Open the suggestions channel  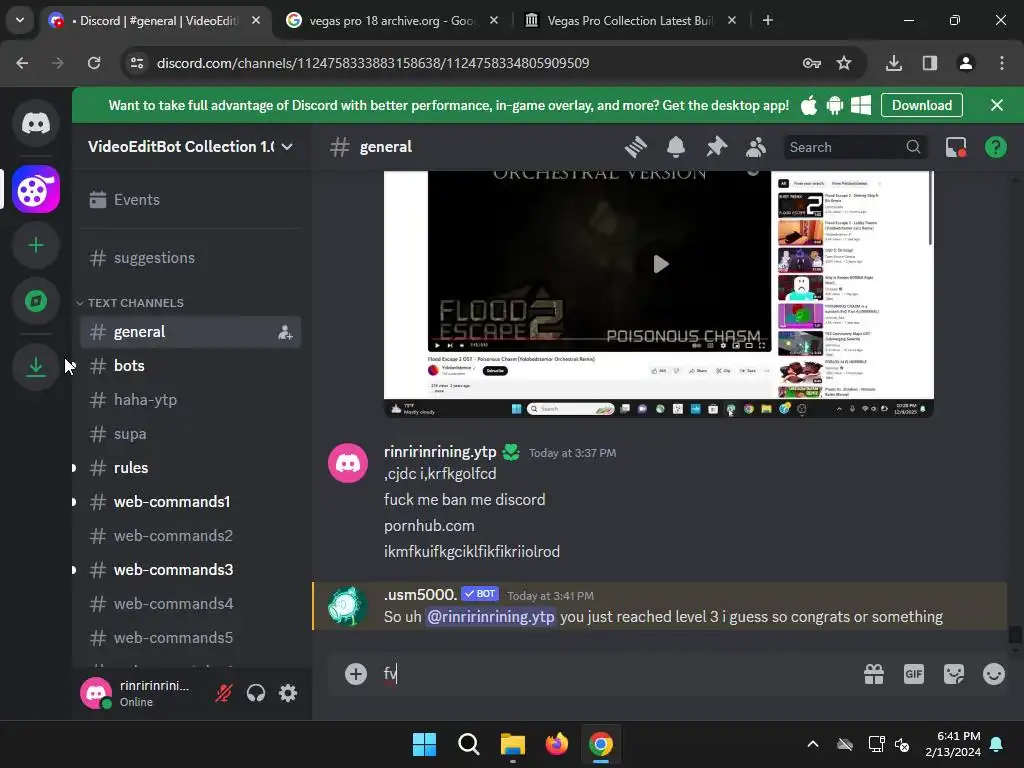pos(190,258)
